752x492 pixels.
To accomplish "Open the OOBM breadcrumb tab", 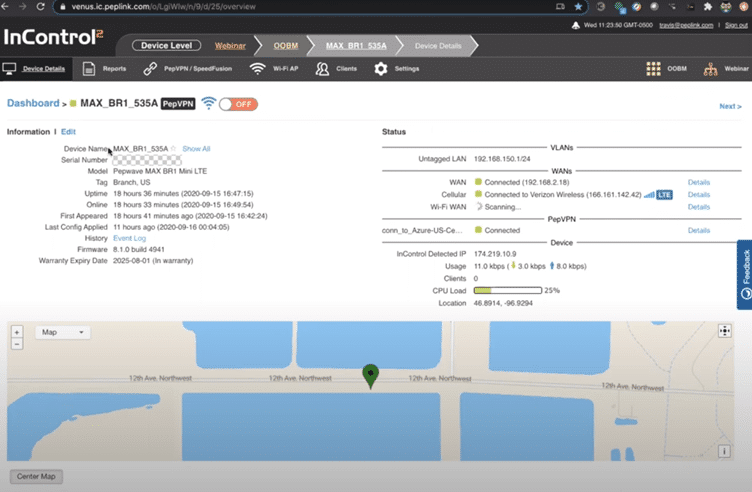I will tap(286, 46).
